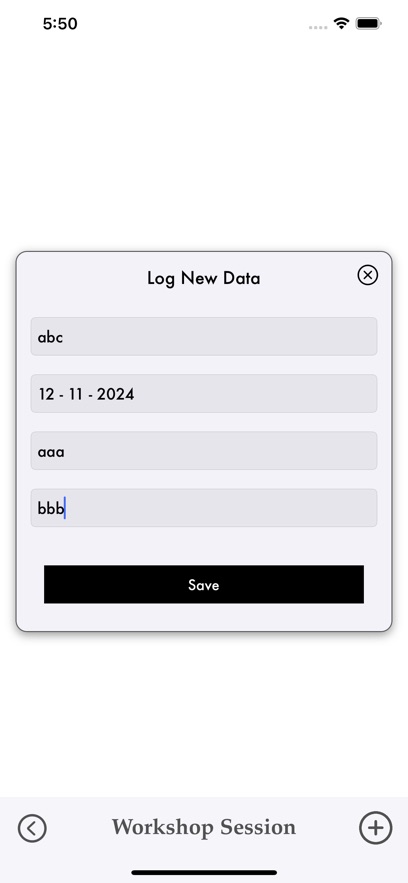The image size is (408, 883).
Task: Tap blank area above the dialog
Action: [x=204, y=141]
